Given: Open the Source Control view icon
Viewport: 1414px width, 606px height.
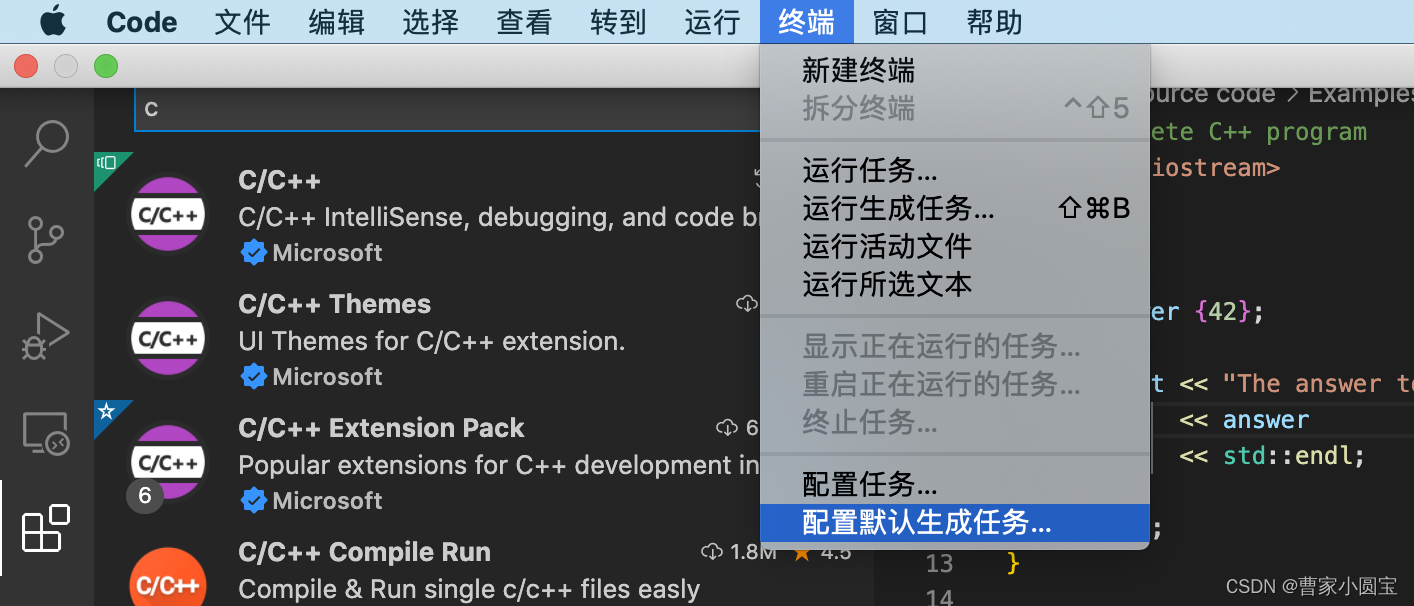Looking at the screenshot, I should click(46, 240).
